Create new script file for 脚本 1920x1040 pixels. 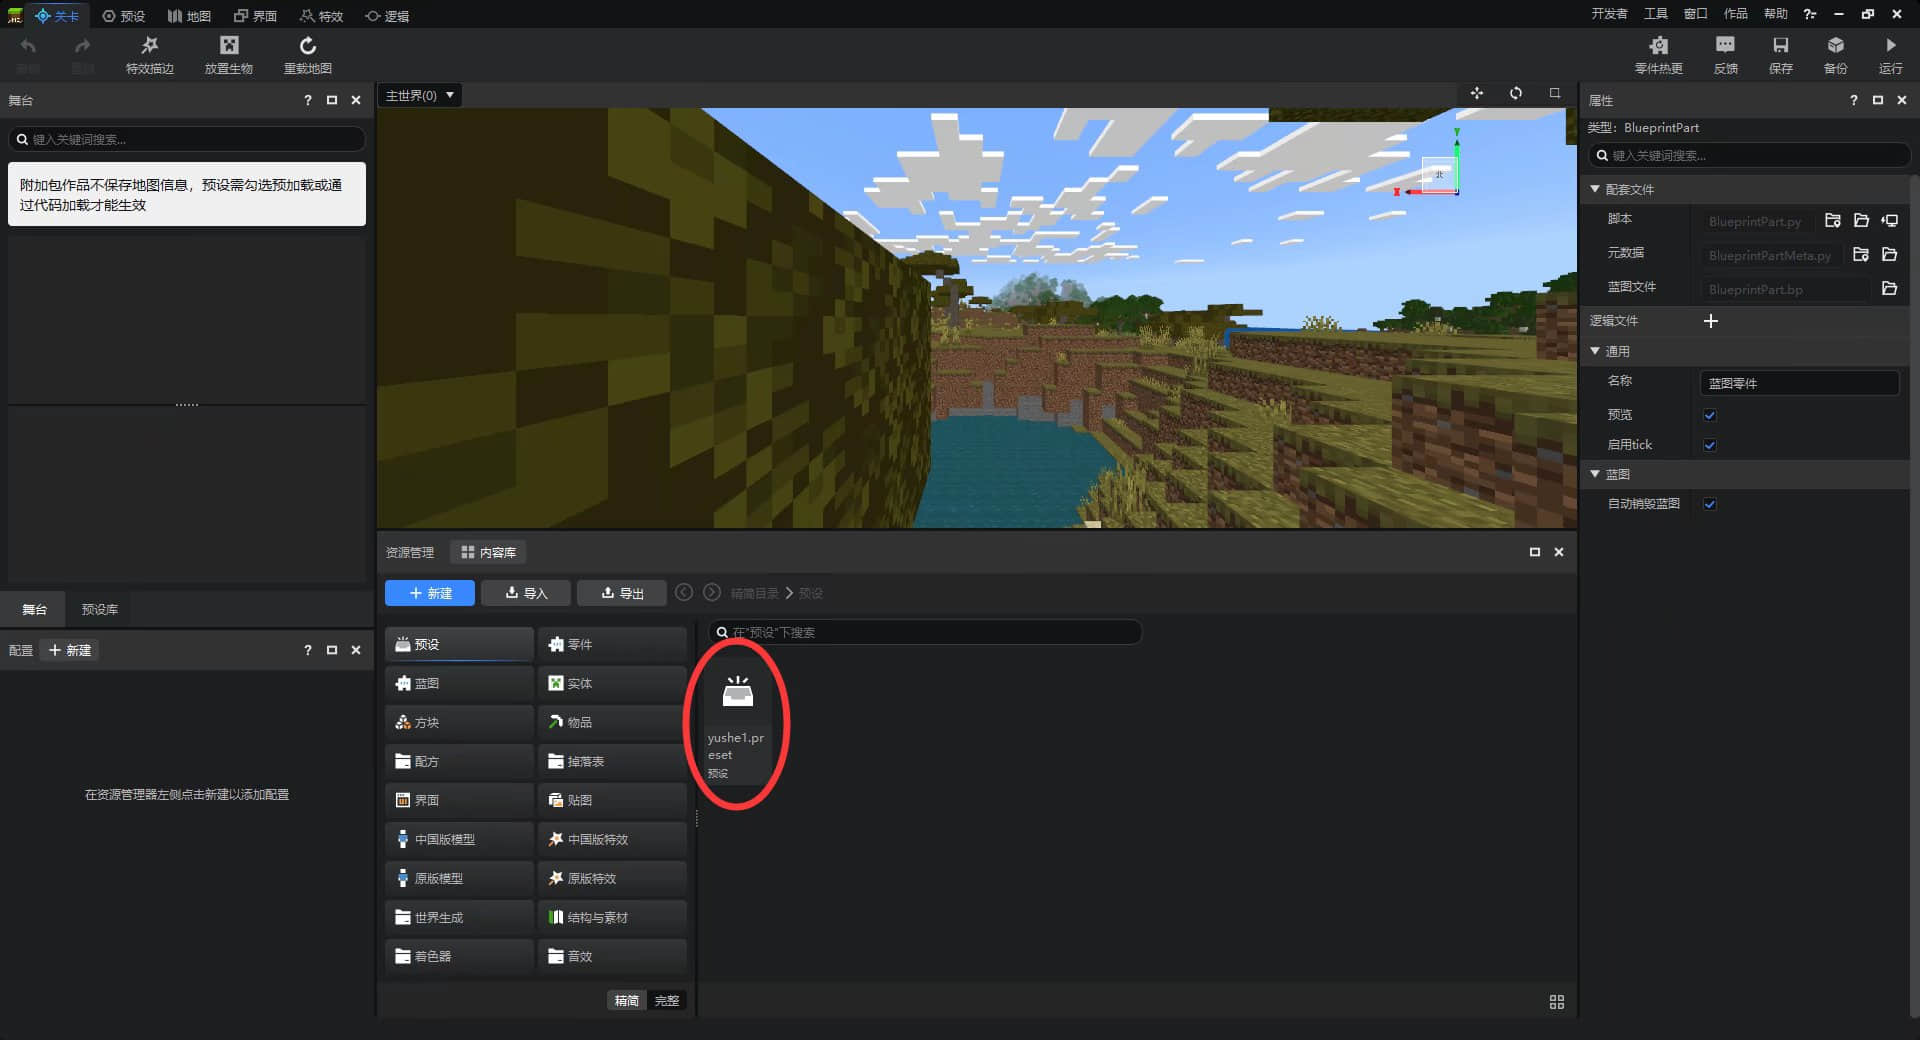pos(1833,221)
